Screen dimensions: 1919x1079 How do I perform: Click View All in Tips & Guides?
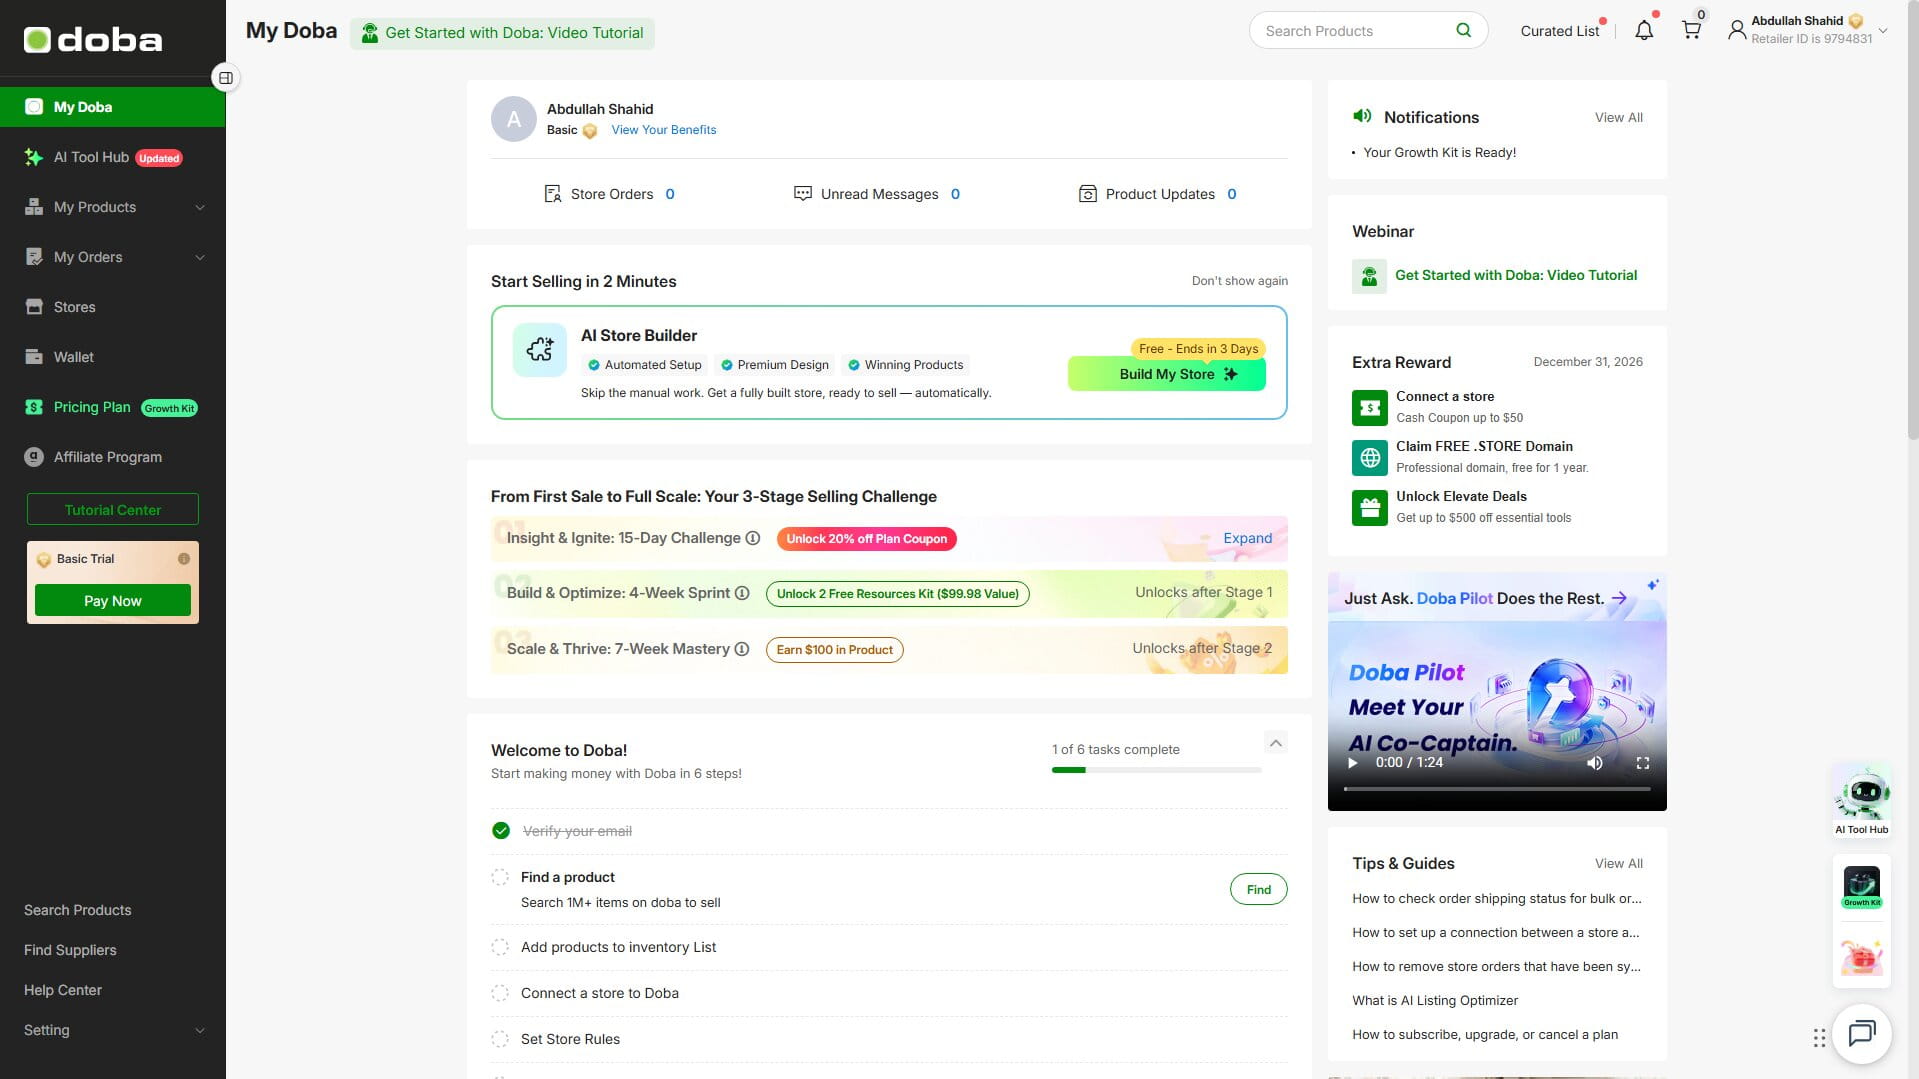(1618, 863)
